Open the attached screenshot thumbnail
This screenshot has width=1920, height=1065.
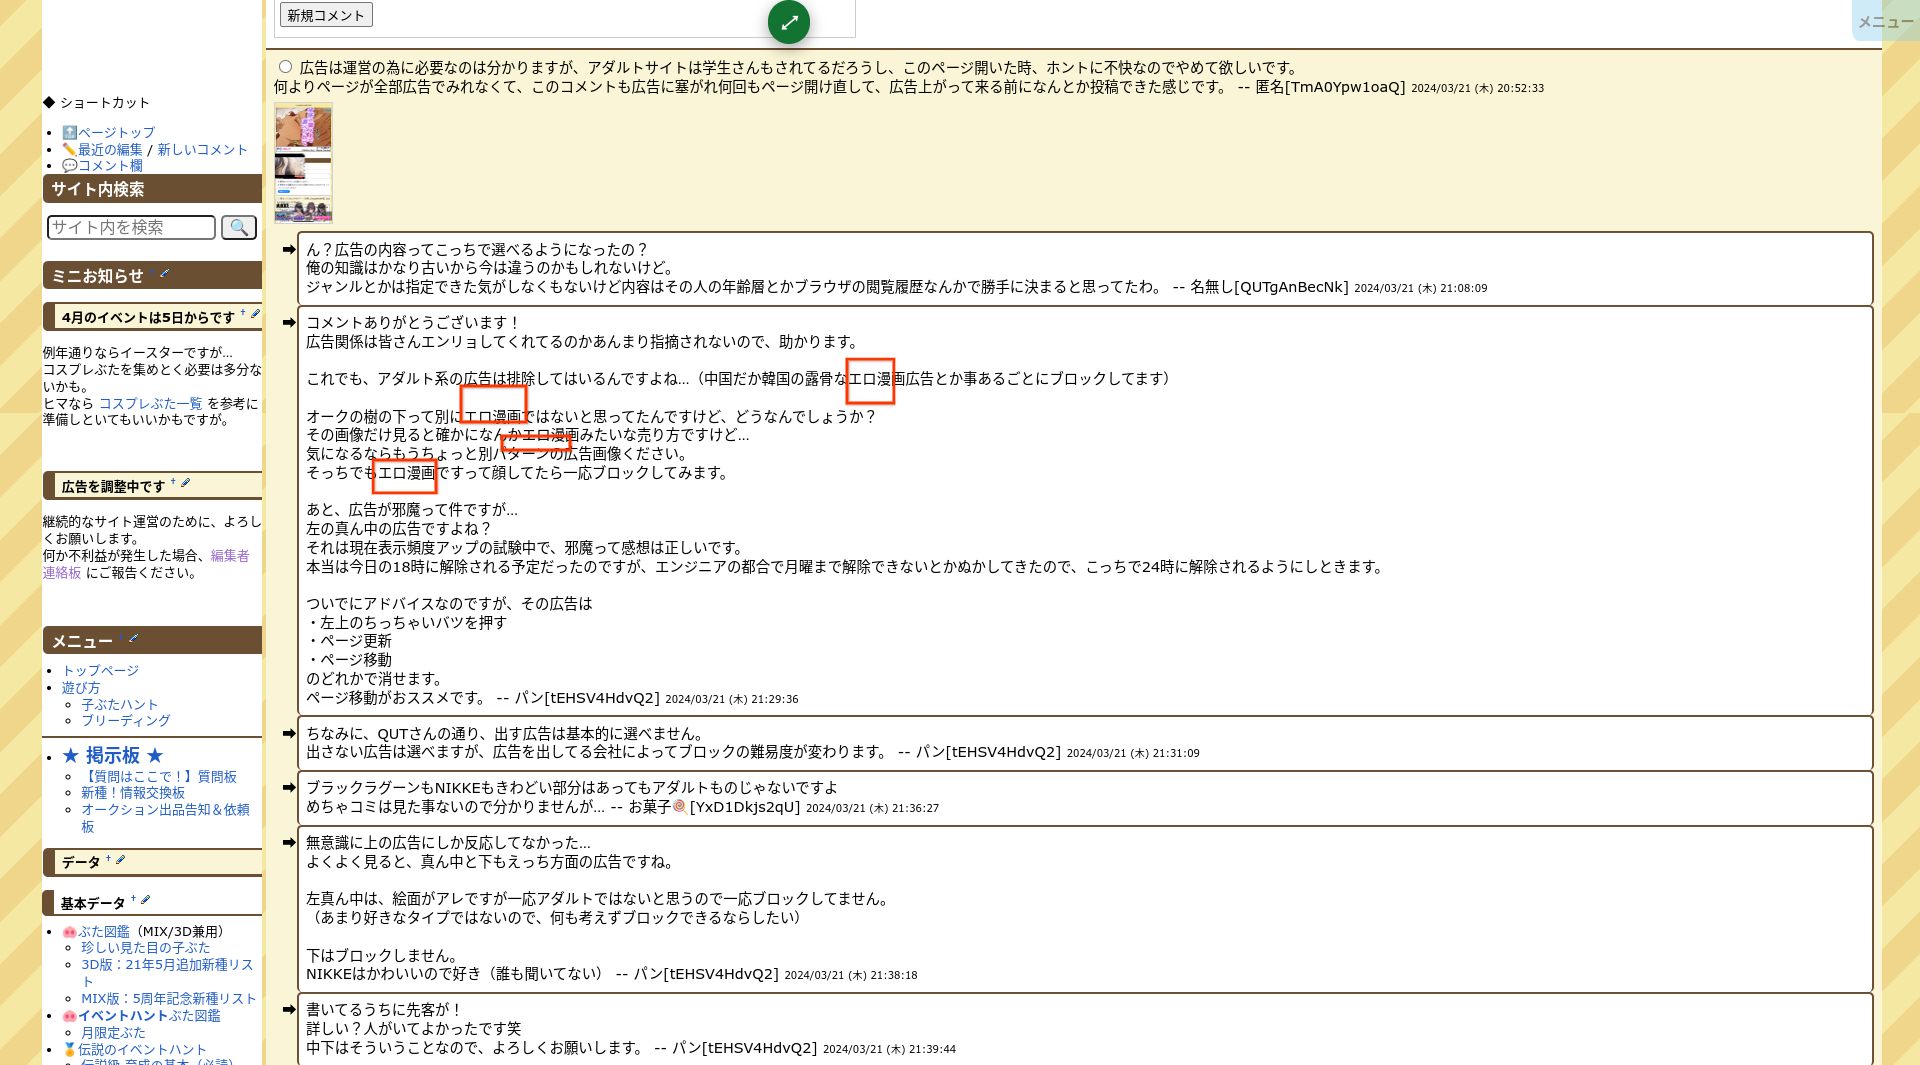click(x=303, y=162)
